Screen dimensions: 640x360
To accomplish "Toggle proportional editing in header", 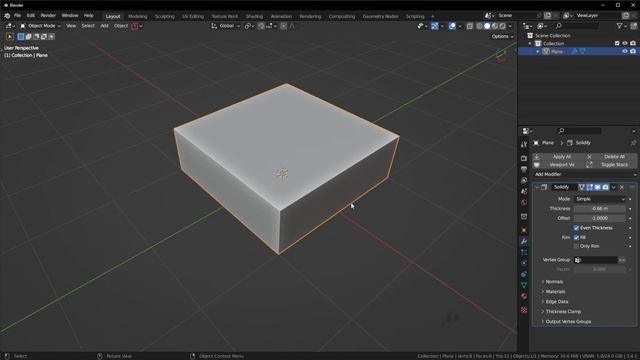I will pos(283,26).
